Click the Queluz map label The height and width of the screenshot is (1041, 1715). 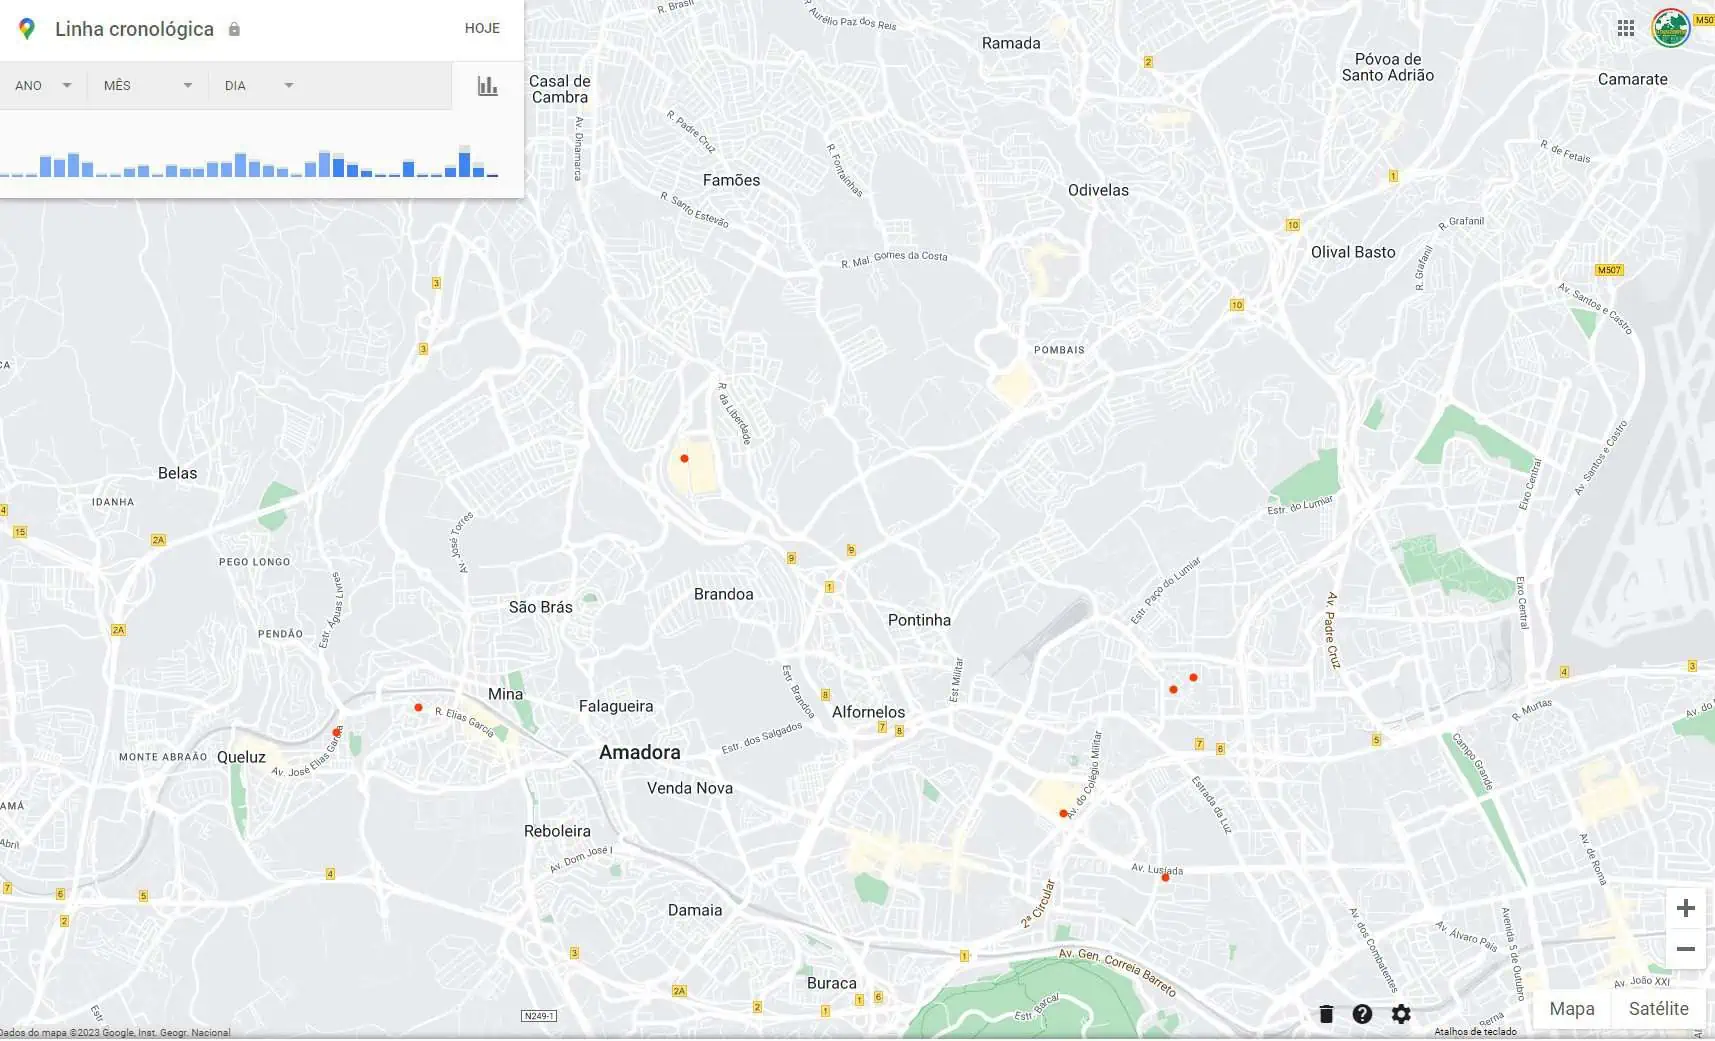[x=241, y=757]
